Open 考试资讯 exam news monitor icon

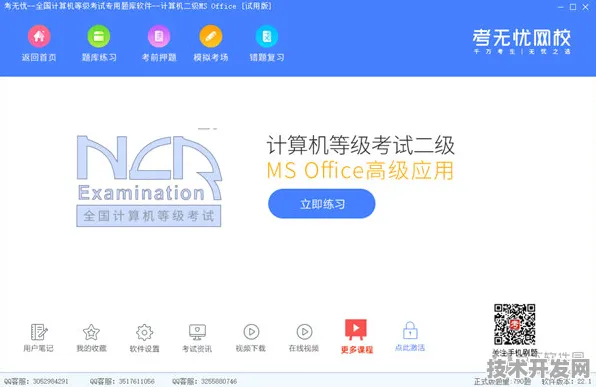[197, 332]
